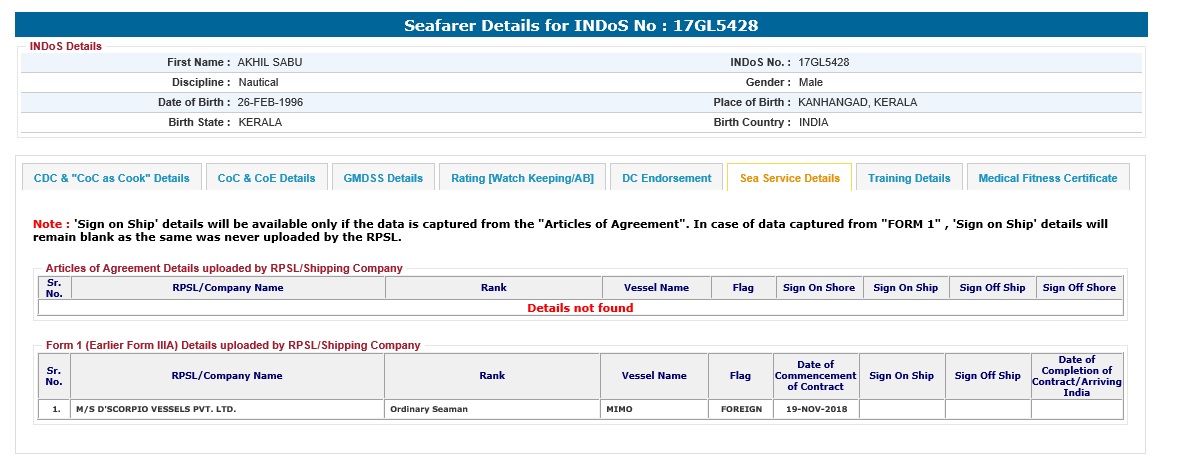Click the 19-NOV-2018 commencement date cell
This screenshot has width=1182, height=462.
point(815,409)
